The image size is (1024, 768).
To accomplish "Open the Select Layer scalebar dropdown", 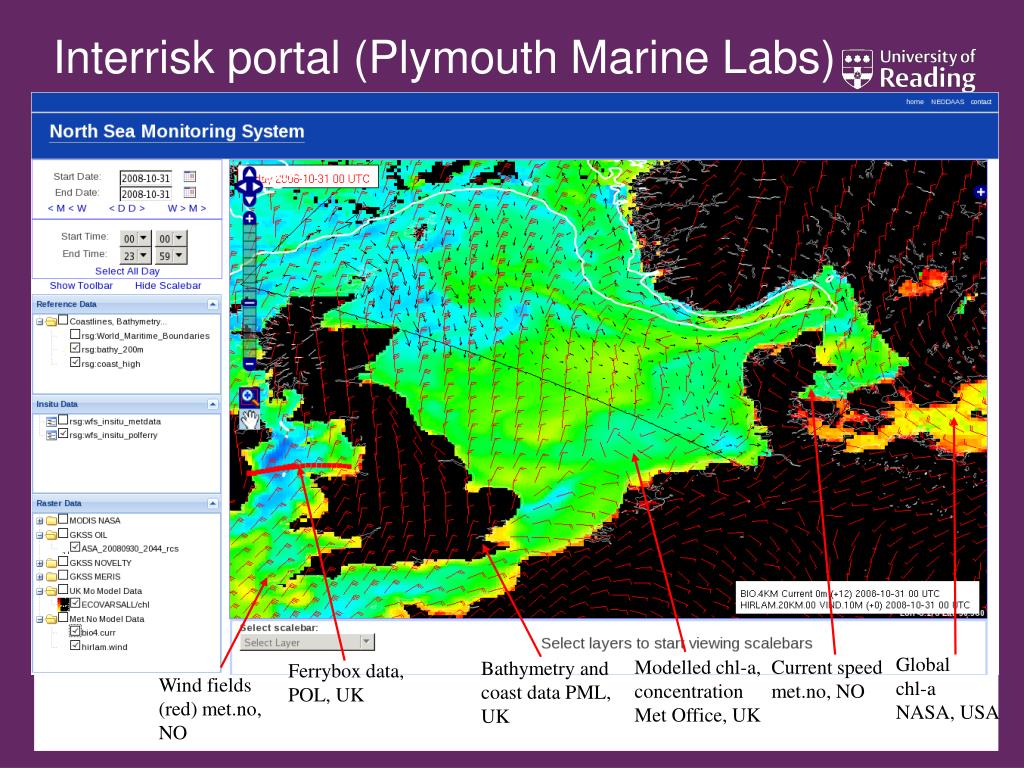I will tap(307, 643).
